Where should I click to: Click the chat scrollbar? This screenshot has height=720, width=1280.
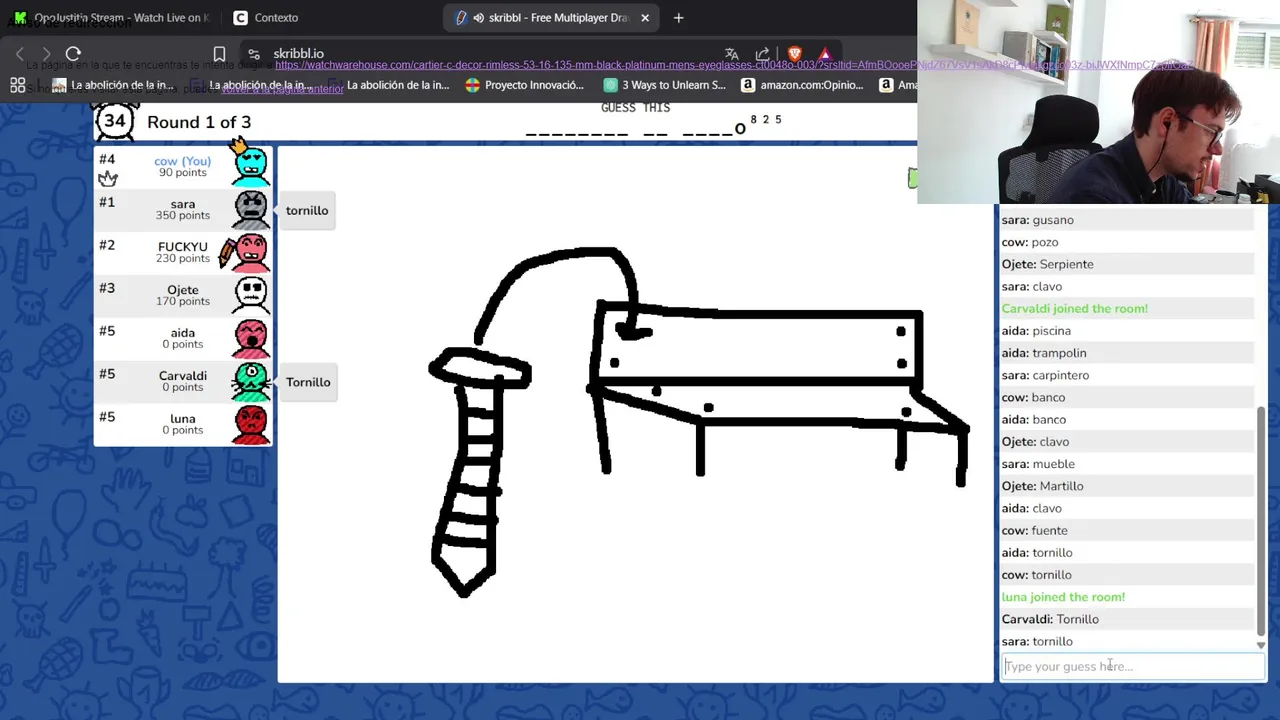1260,520
